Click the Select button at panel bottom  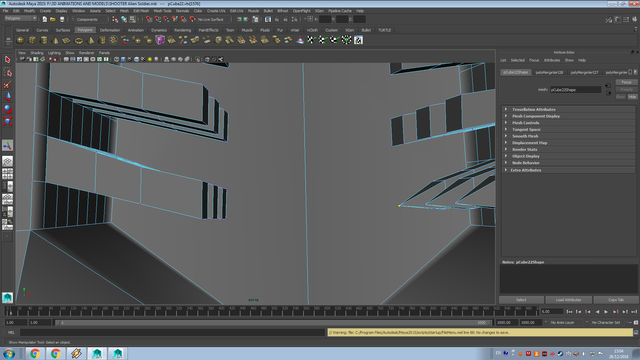(x=521, y=300)
